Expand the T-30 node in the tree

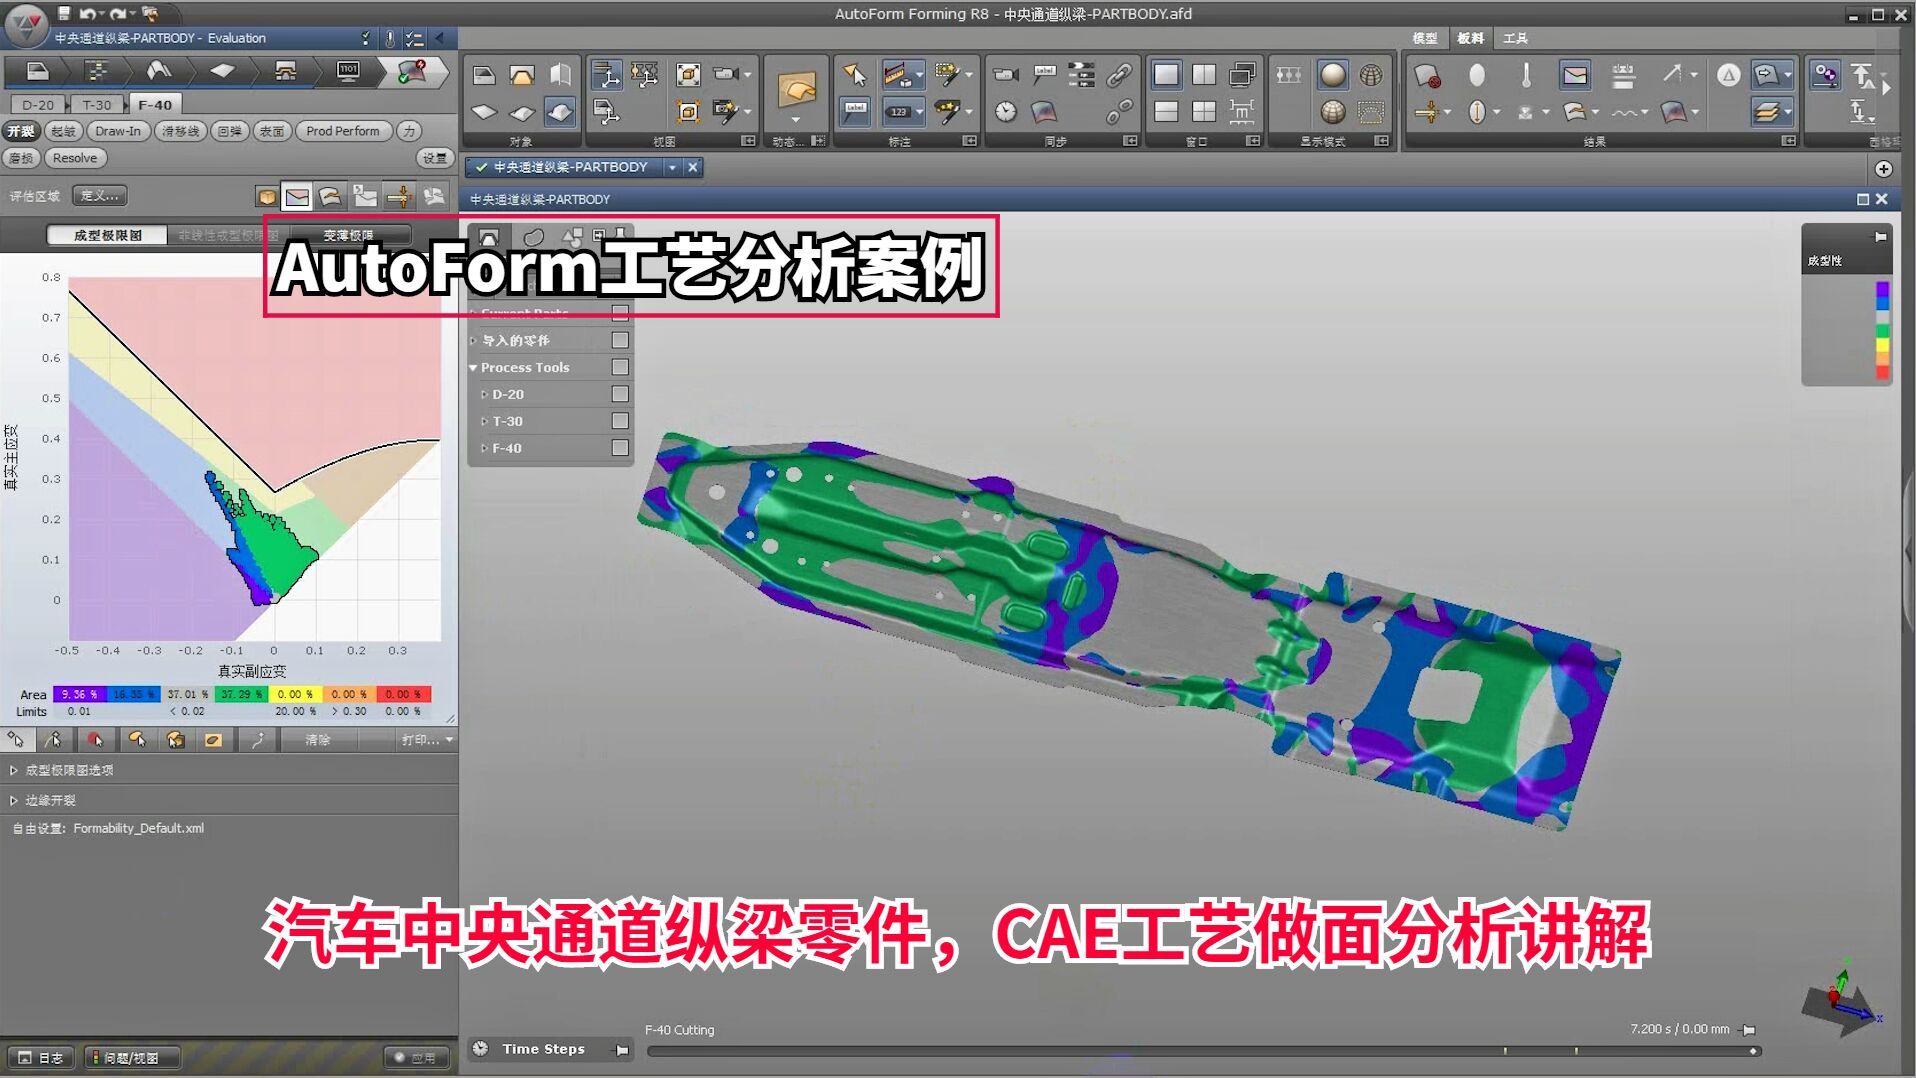pos(485,422)
